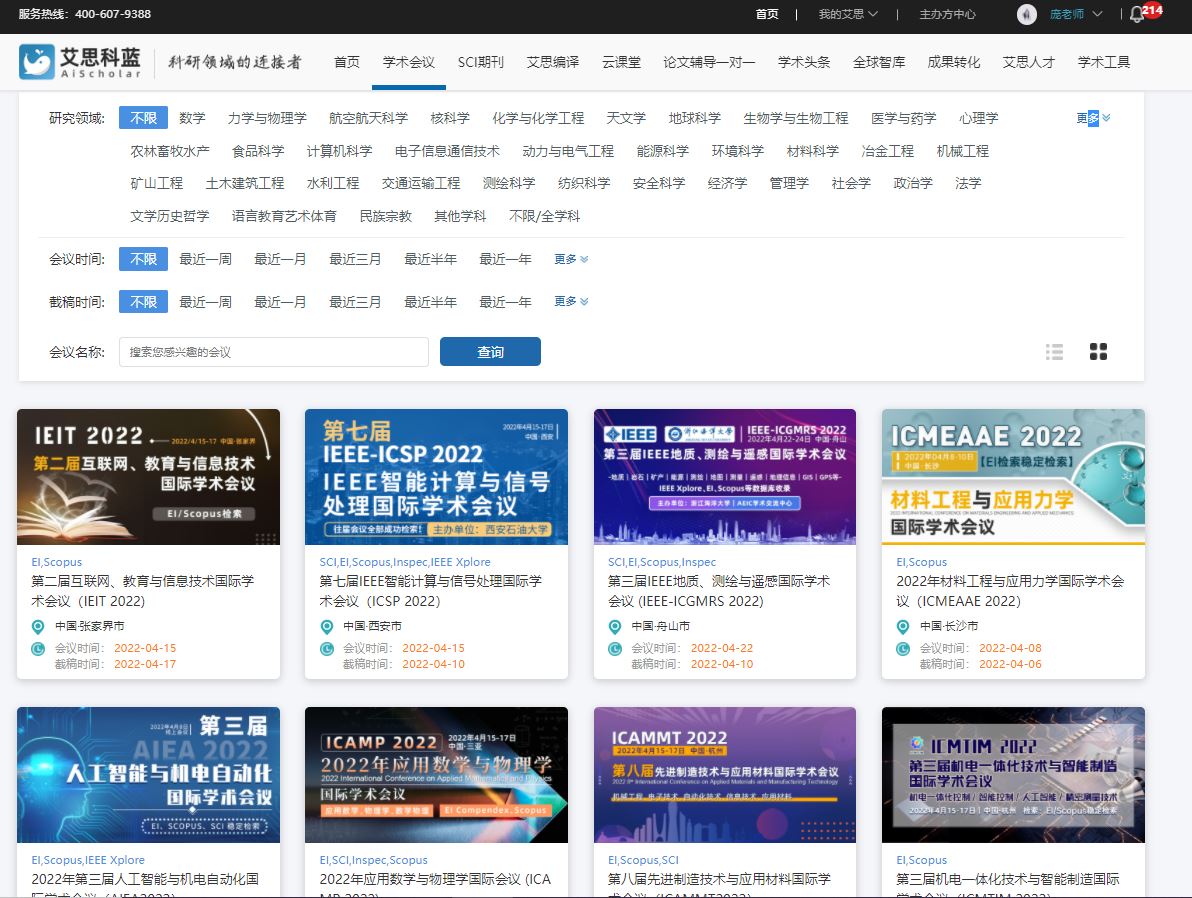Image resolution: width=1192 pixels, height=898 pixels.
Task: Click the AiScholar whale logo
Action: point(37,62)
